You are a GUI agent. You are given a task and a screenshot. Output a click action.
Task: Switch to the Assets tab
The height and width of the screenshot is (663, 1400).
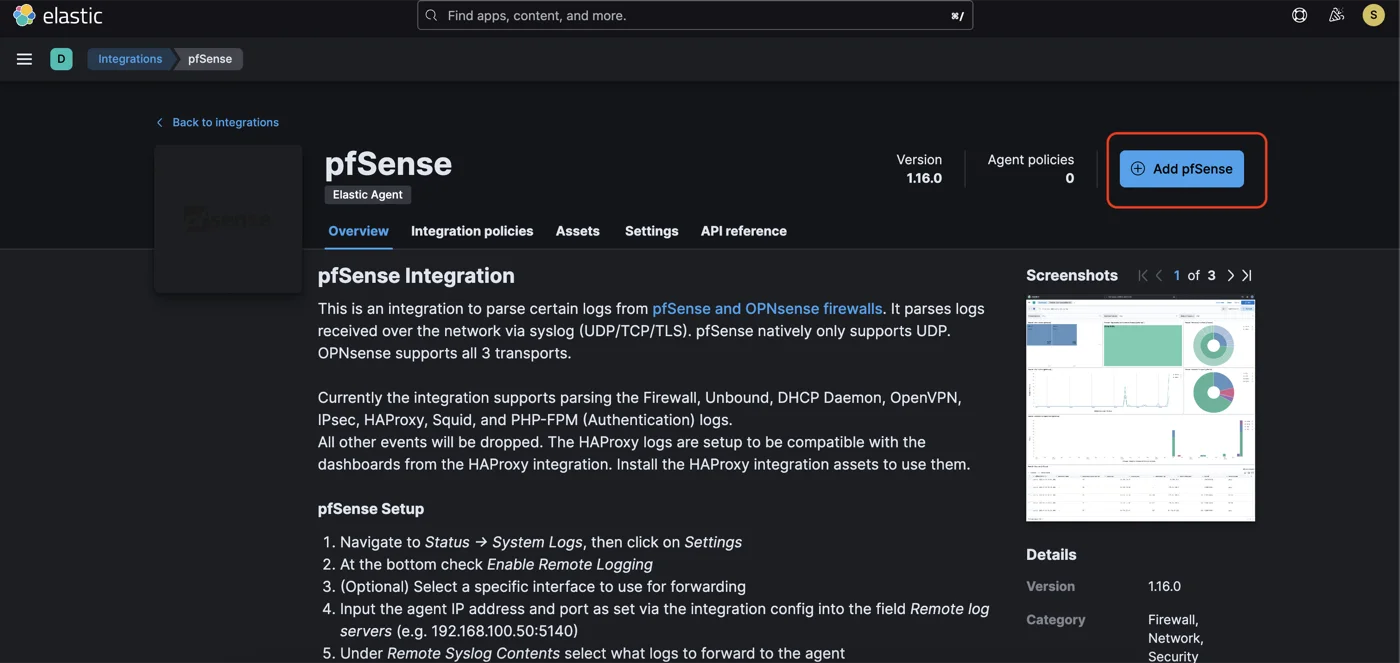[578, 231]
